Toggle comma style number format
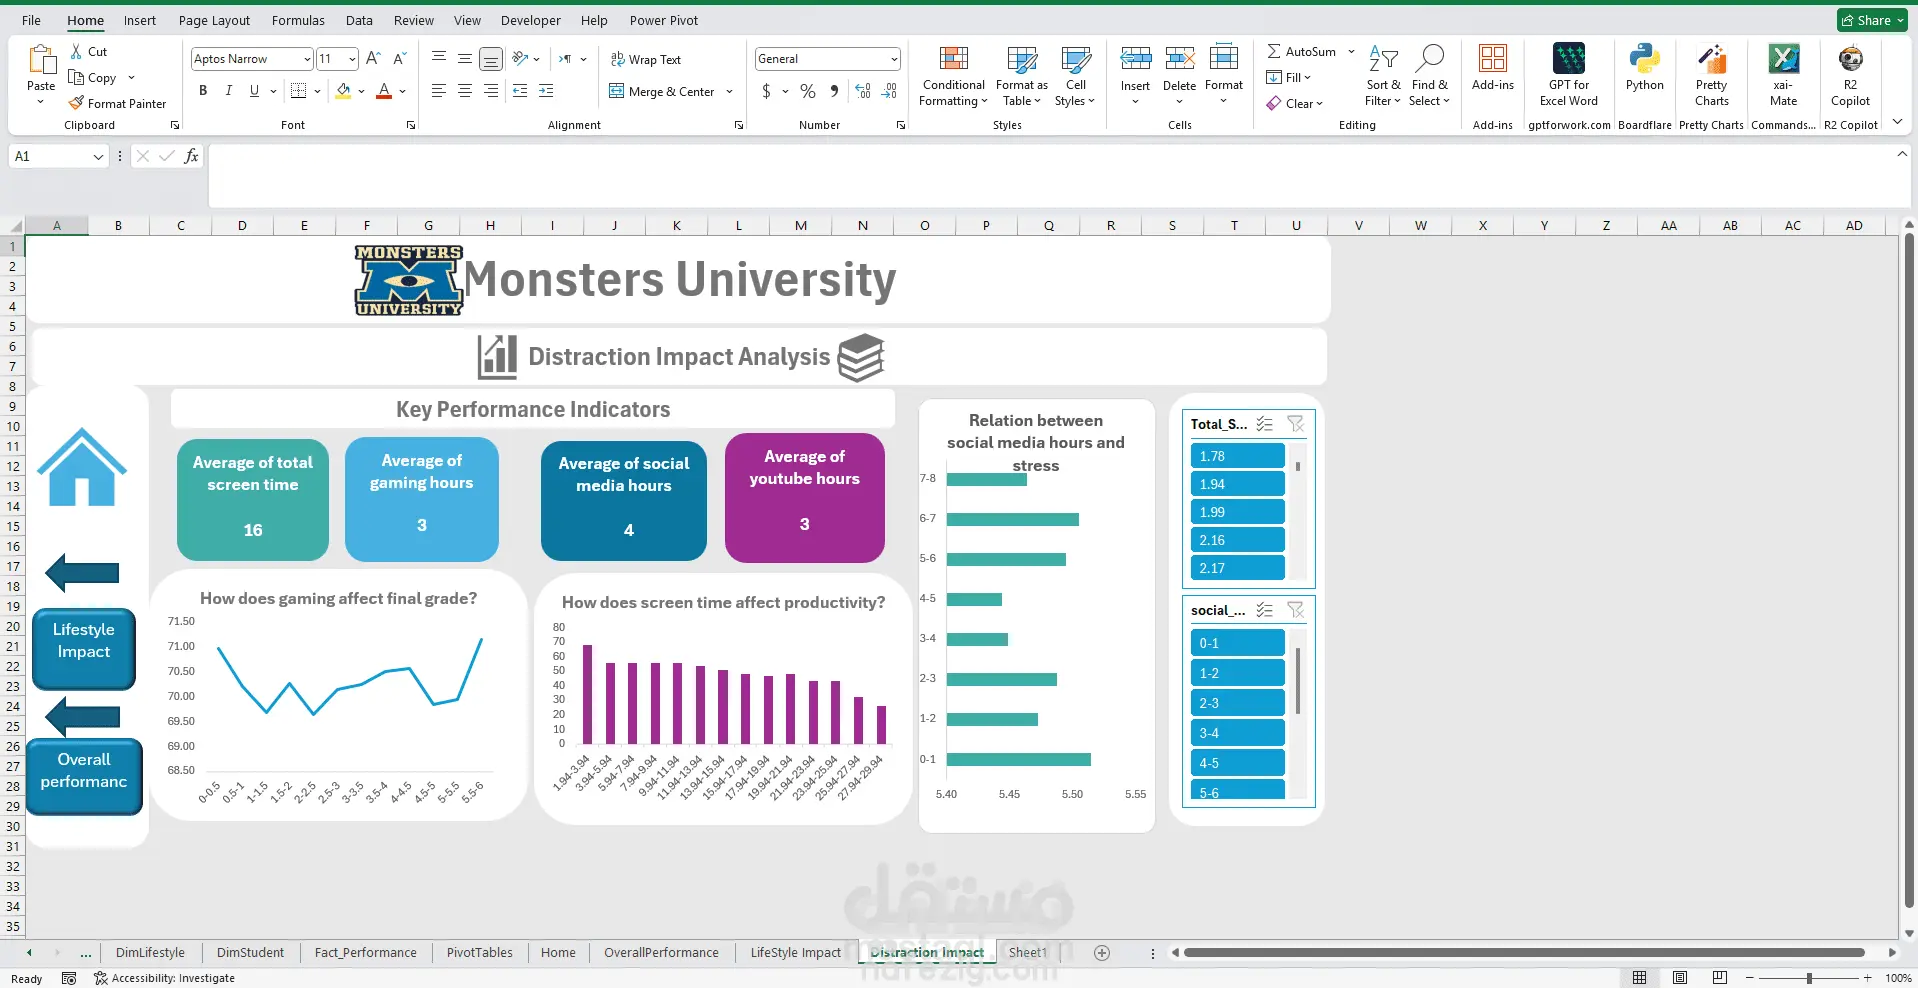1918x988 pixels. 834,91
